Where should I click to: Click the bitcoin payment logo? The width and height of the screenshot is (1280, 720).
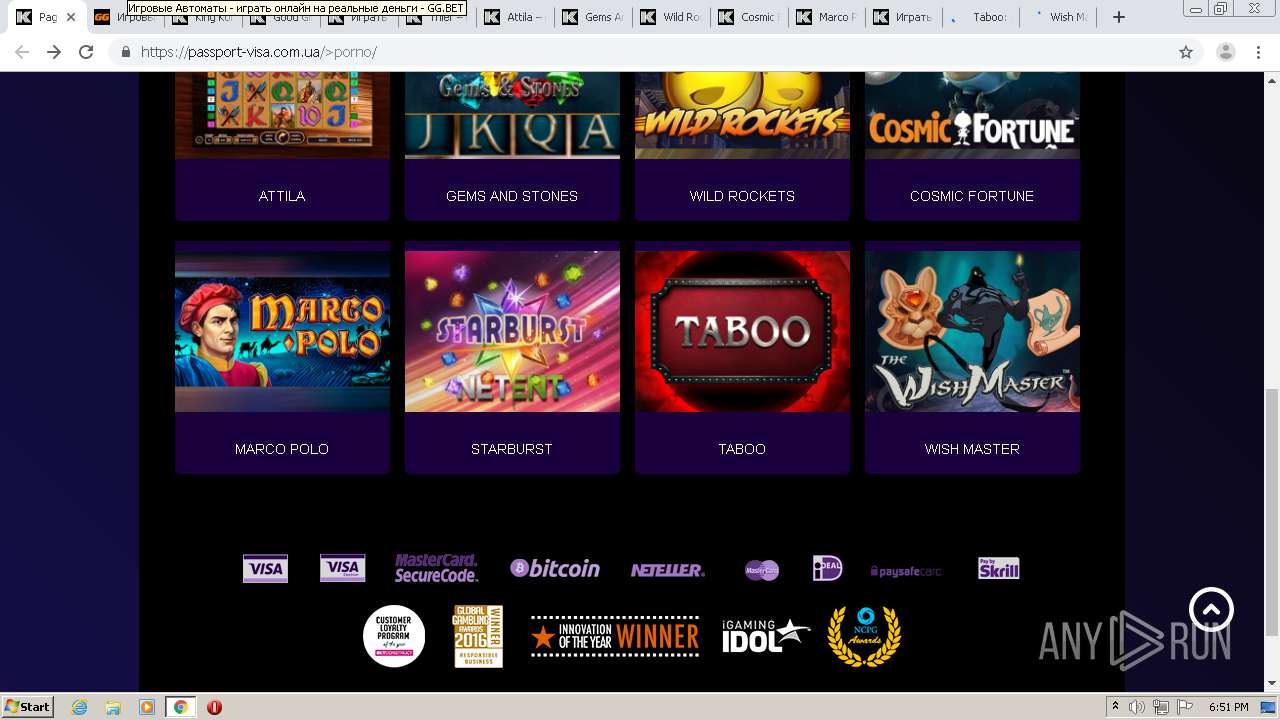point(555,568)
